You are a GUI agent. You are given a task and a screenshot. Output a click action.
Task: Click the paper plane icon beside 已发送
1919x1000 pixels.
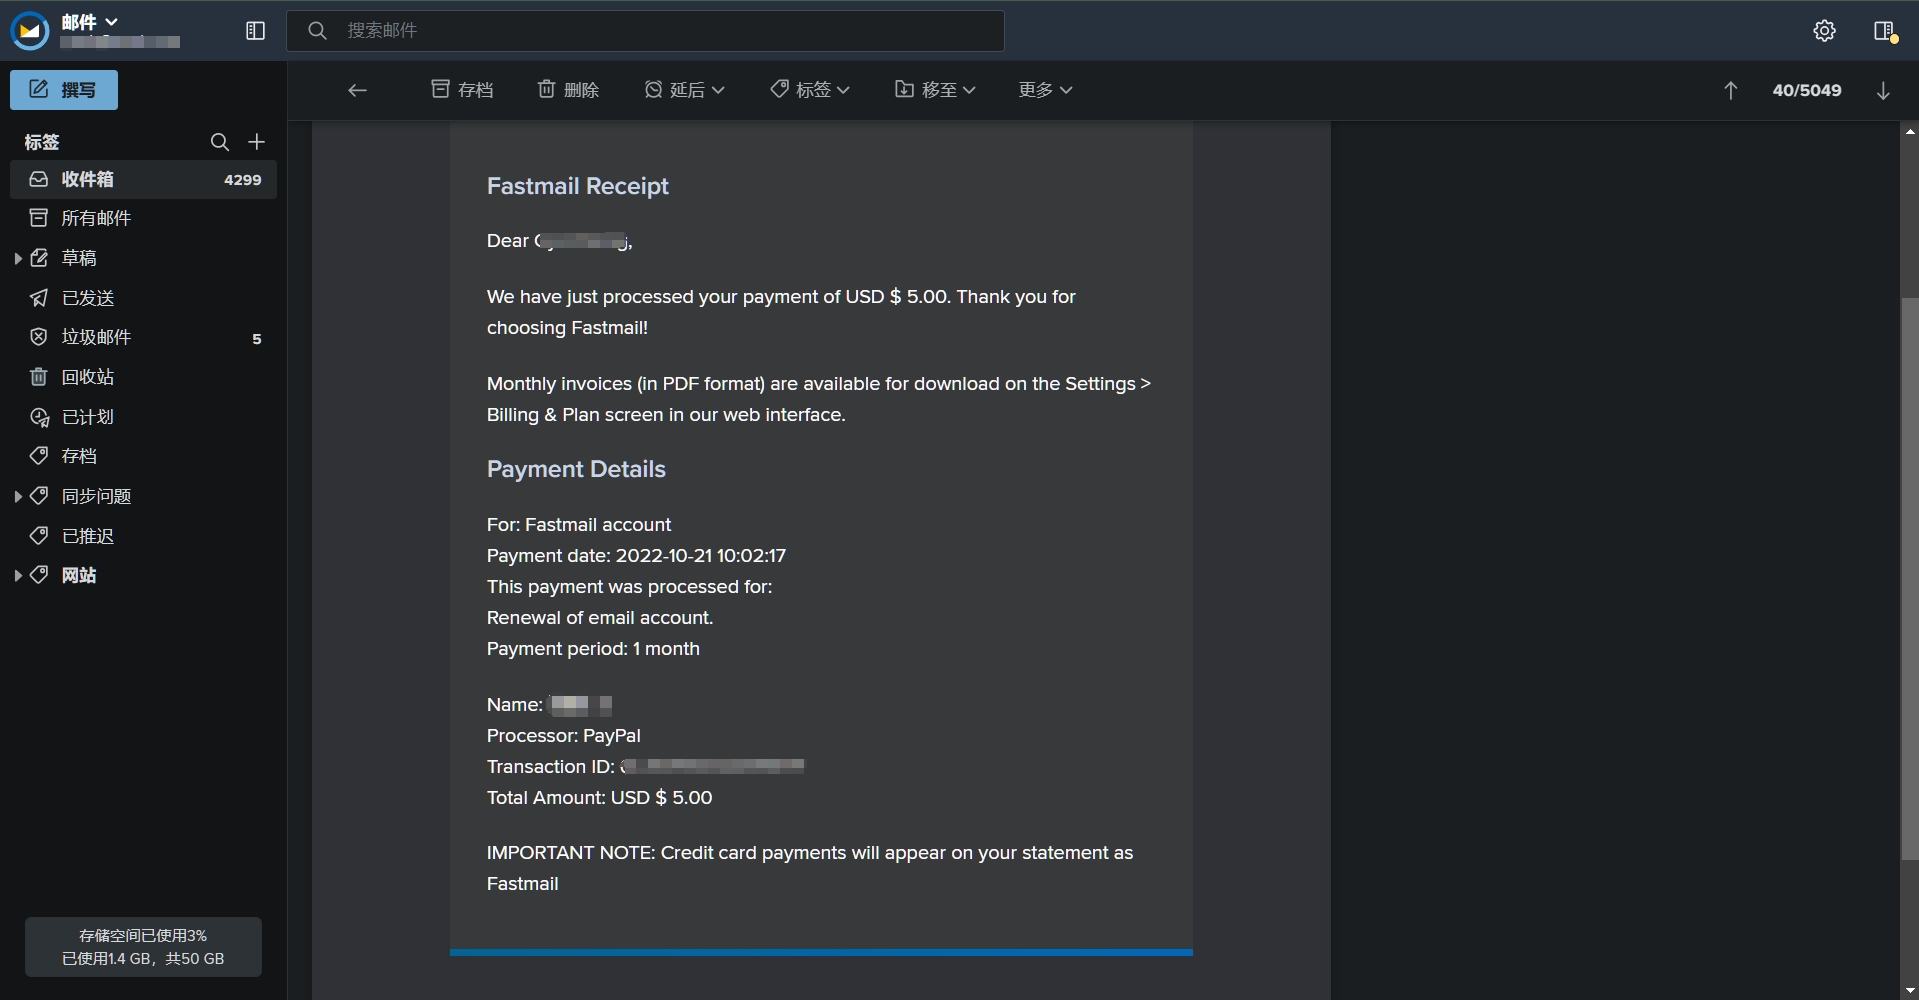point(39,298)
